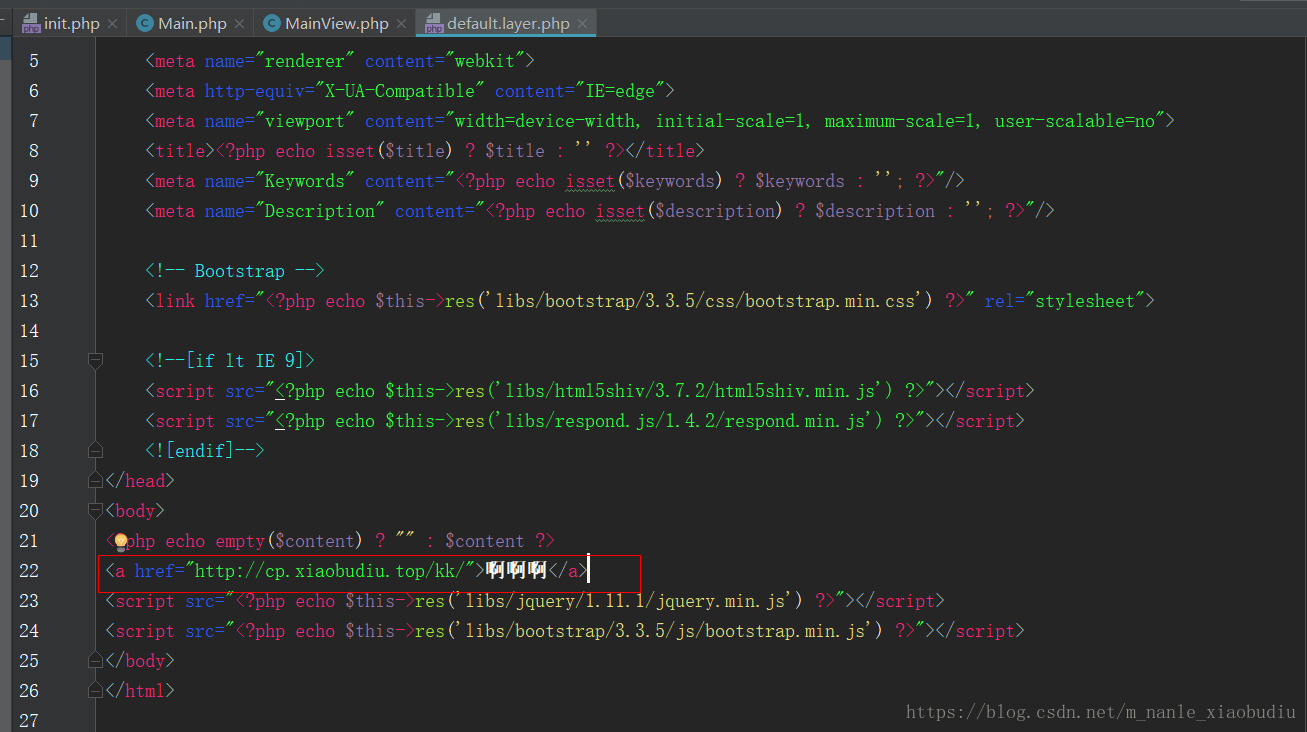Click the fold marker beside </body>

tap(95, 660)
